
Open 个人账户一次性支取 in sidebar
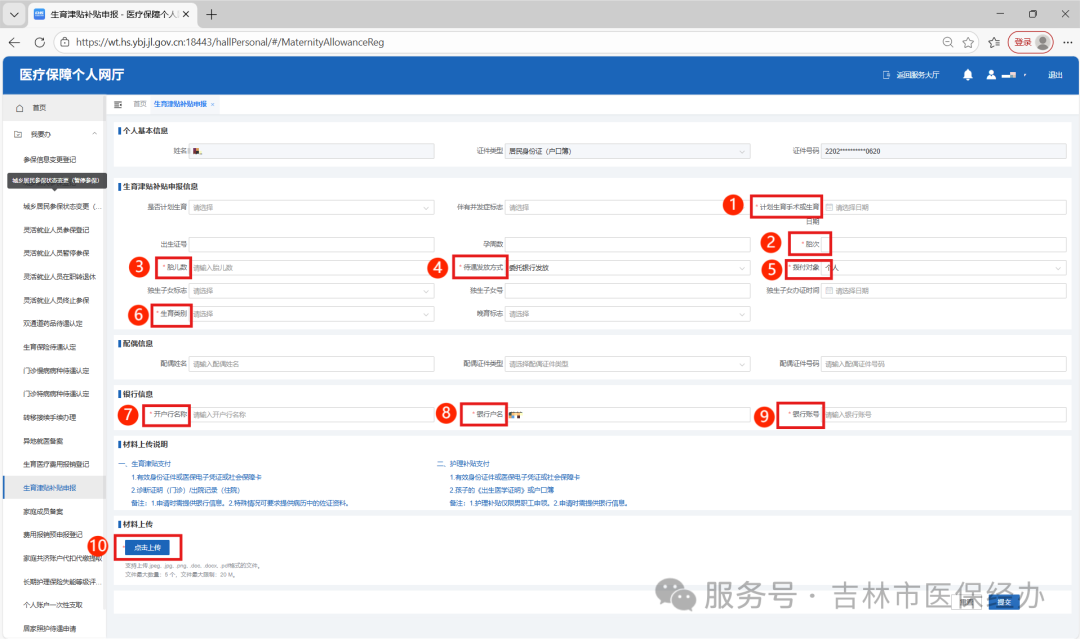(x=54, y=605)
